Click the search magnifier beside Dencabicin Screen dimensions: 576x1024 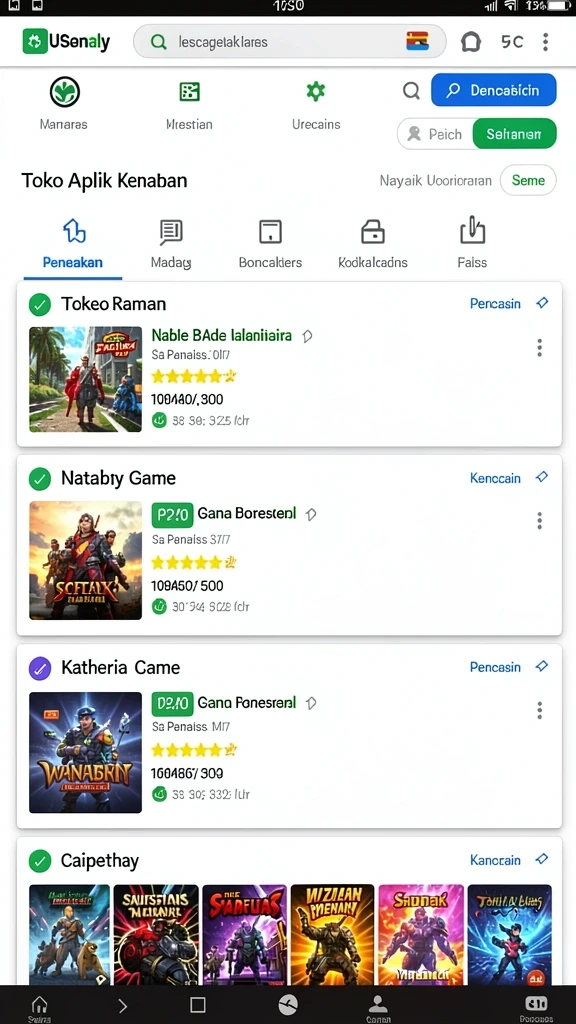tap(411, 90)
